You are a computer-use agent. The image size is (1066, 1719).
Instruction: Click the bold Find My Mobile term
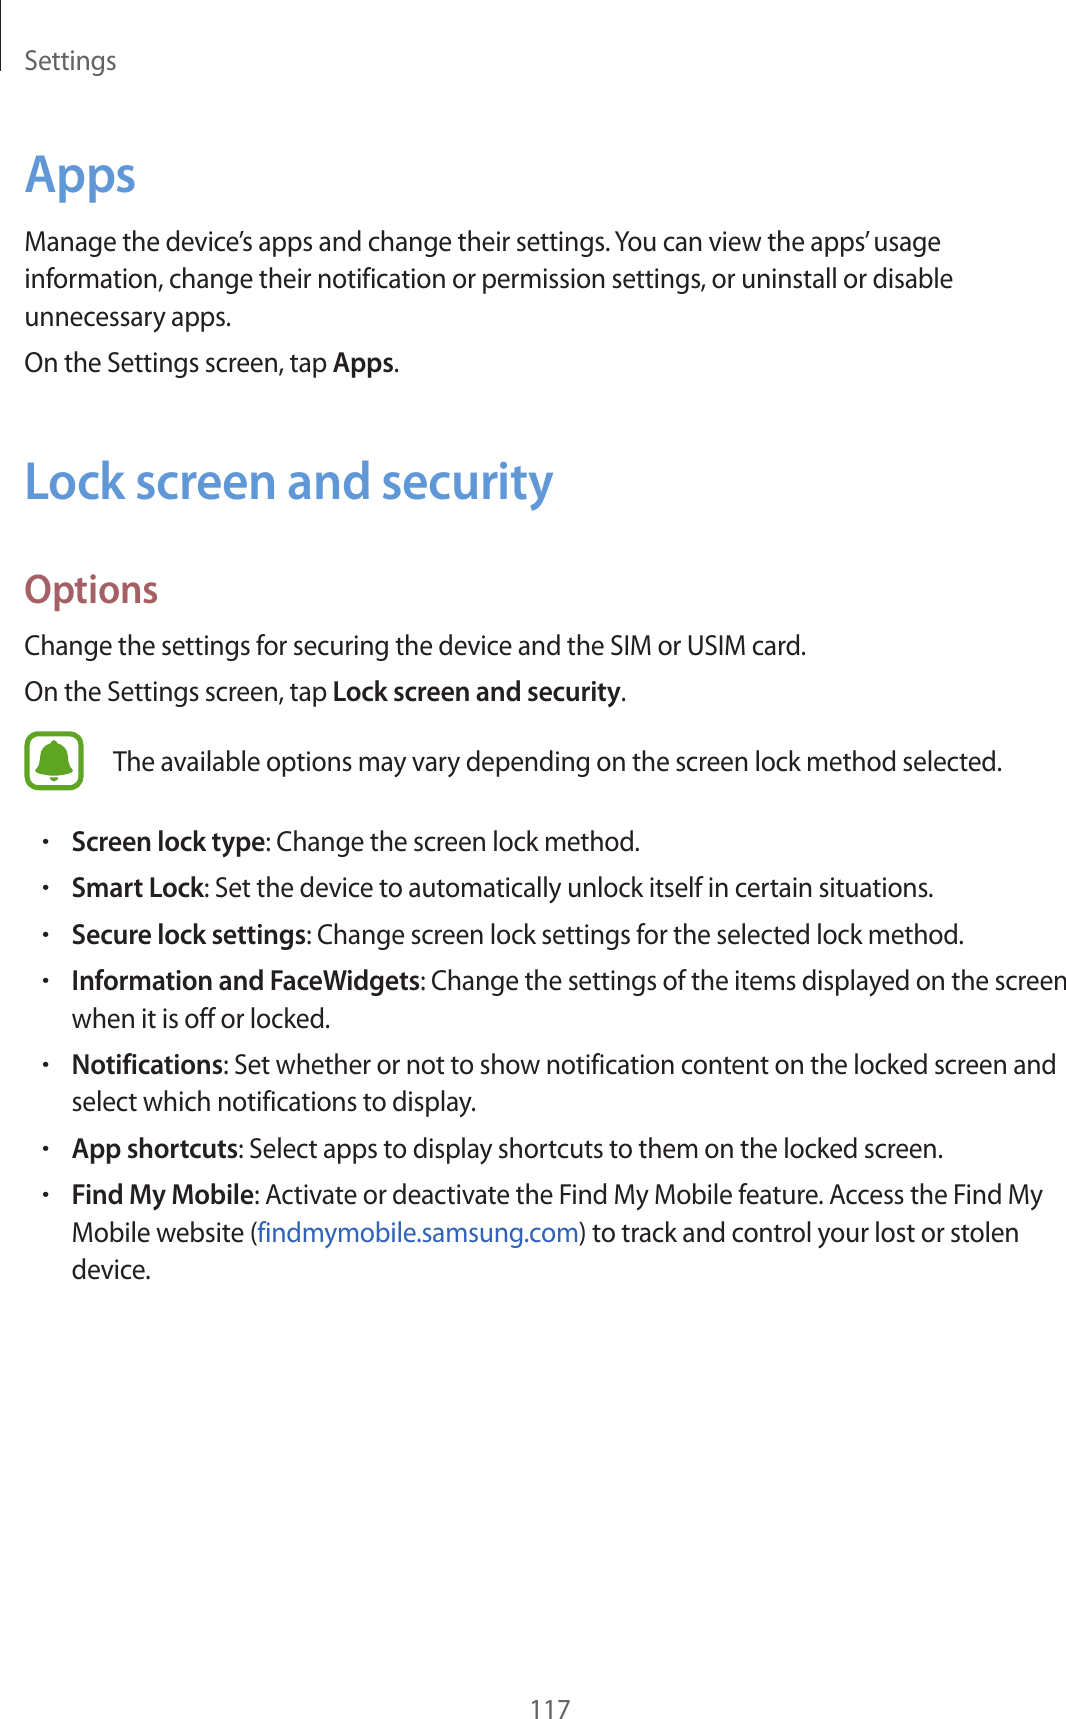[x=163, y=1195]
